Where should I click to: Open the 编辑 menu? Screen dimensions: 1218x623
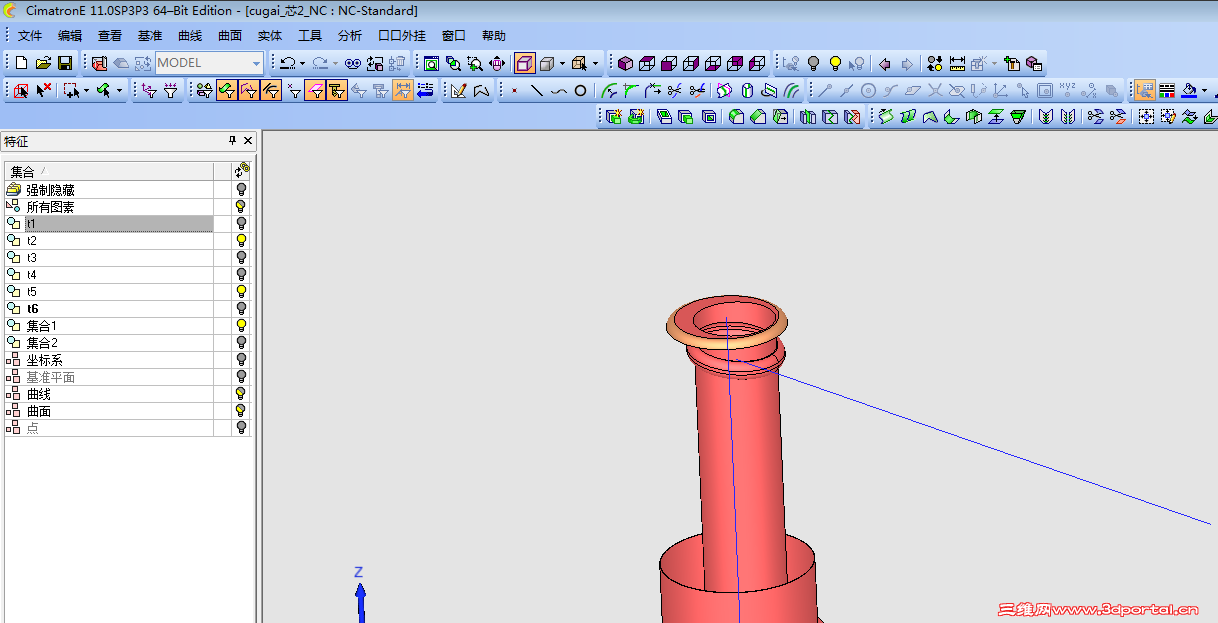coord(70,36)
